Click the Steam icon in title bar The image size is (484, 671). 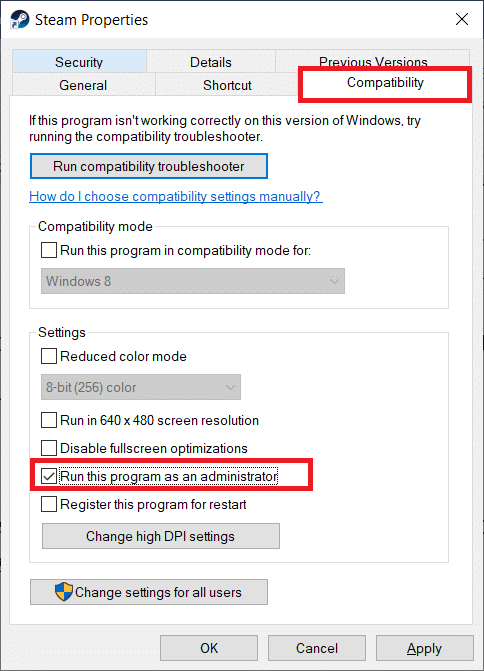[x=19, y=20]
